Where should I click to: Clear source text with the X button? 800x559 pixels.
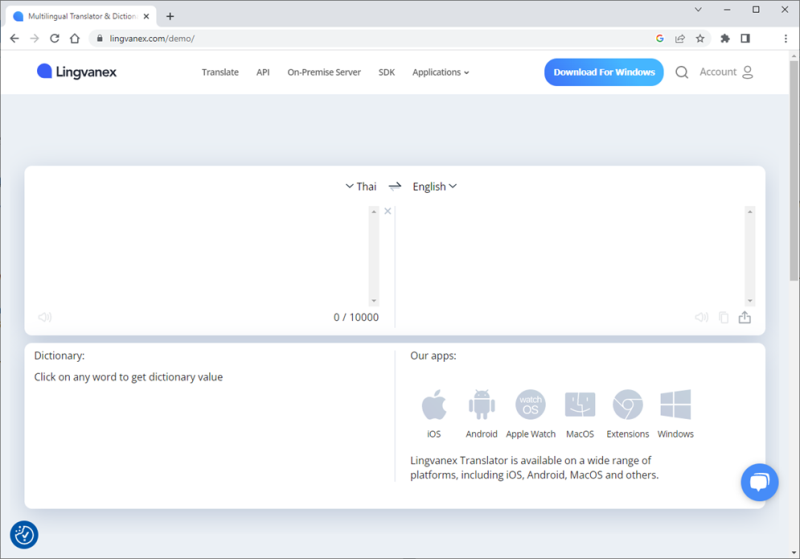[x=388, y=211]
